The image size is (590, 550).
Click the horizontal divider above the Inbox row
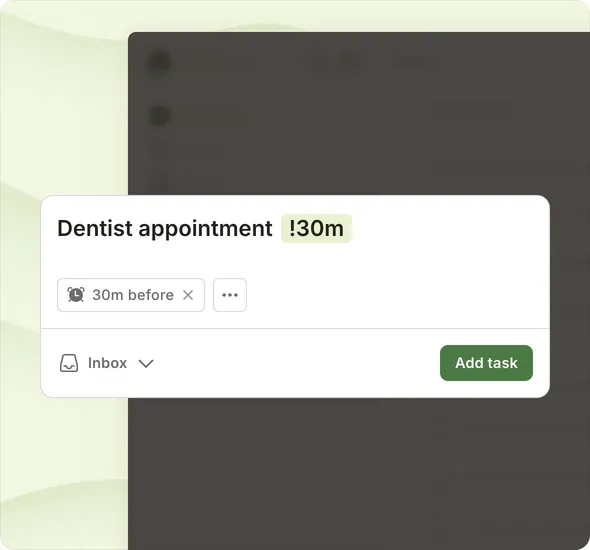point(295,328)
